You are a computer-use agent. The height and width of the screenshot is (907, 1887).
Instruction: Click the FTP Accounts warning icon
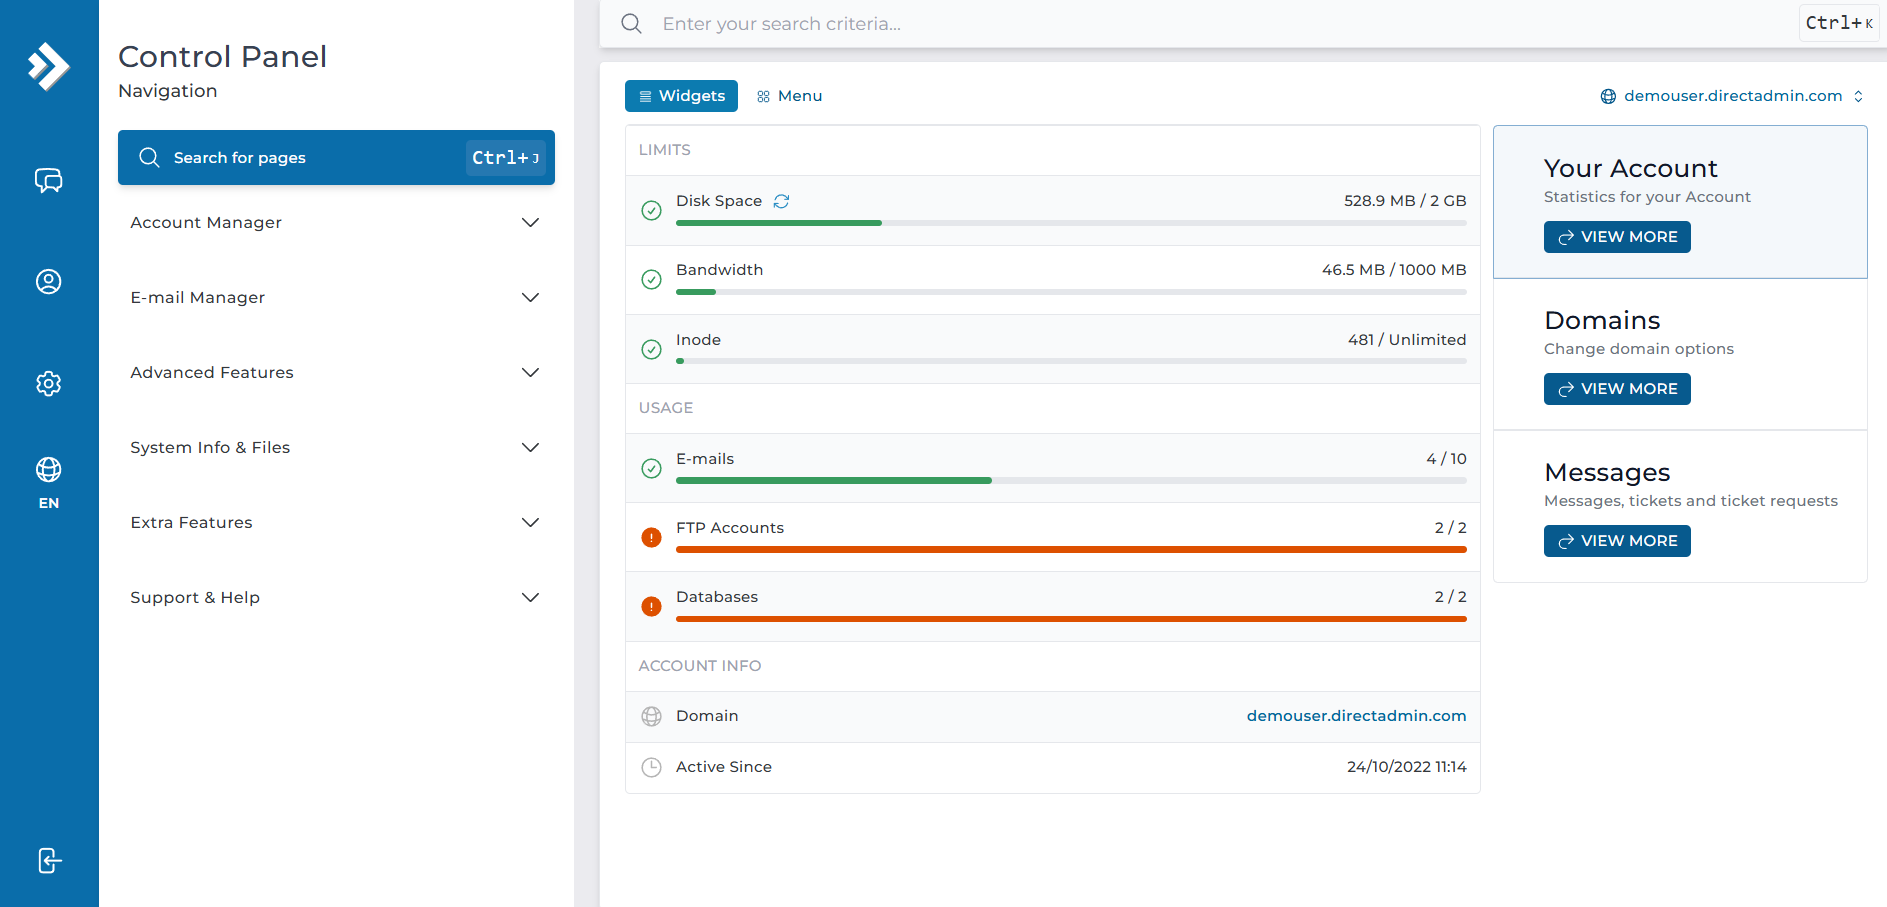[x=651, y=537]
